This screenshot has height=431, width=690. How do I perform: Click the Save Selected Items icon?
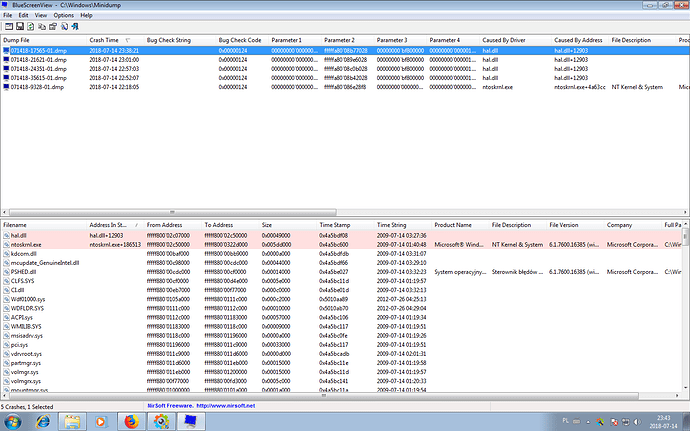pyautogui.click(x=20, y=27)
